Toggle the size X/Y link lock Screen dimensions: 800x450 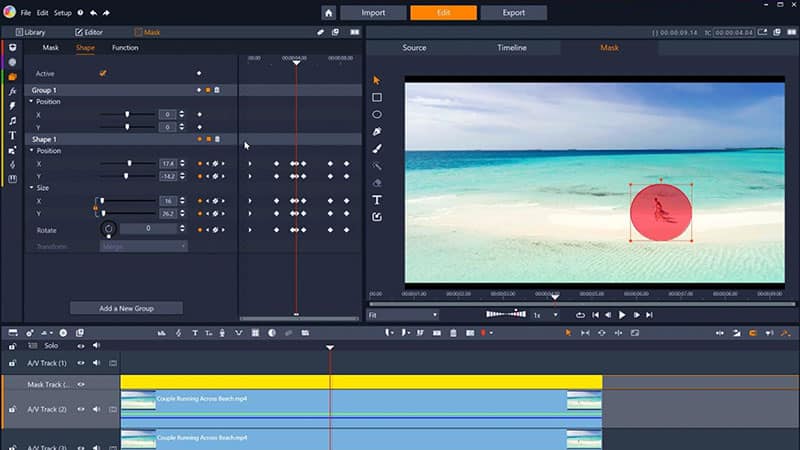[95, 208]
